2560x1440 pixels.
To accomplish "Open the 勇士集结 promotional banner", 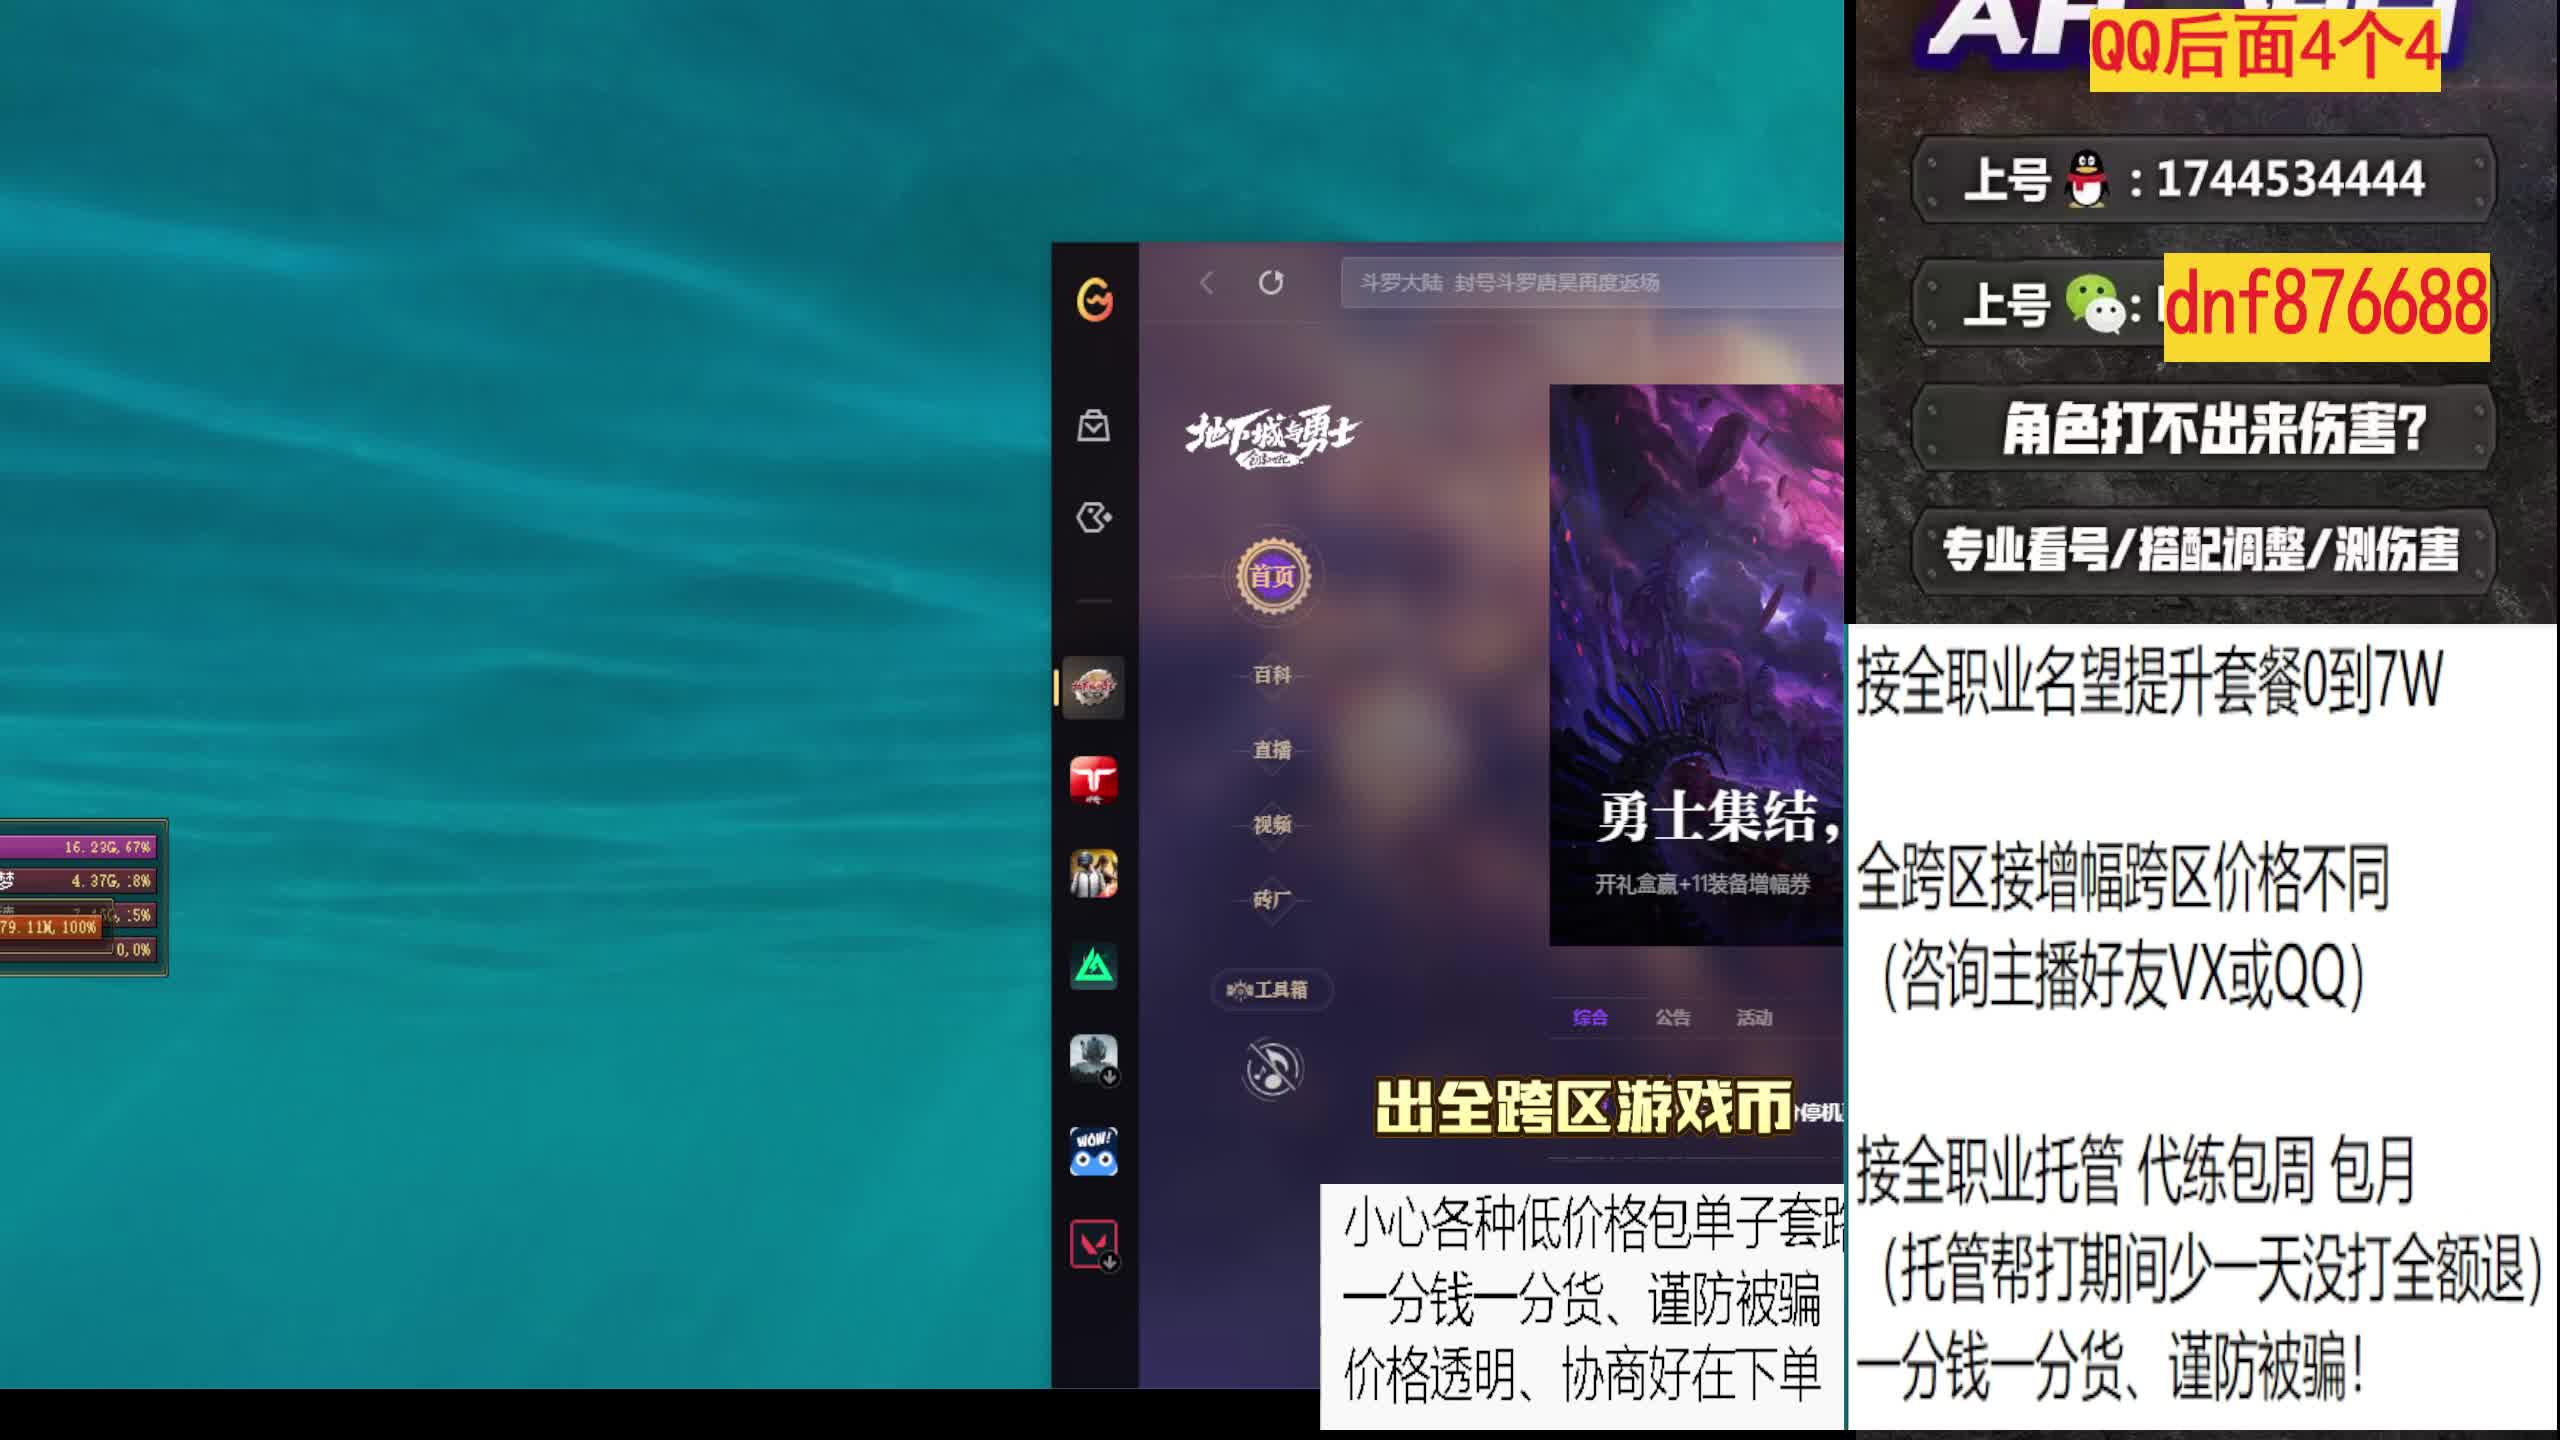I will (1696, 665).
